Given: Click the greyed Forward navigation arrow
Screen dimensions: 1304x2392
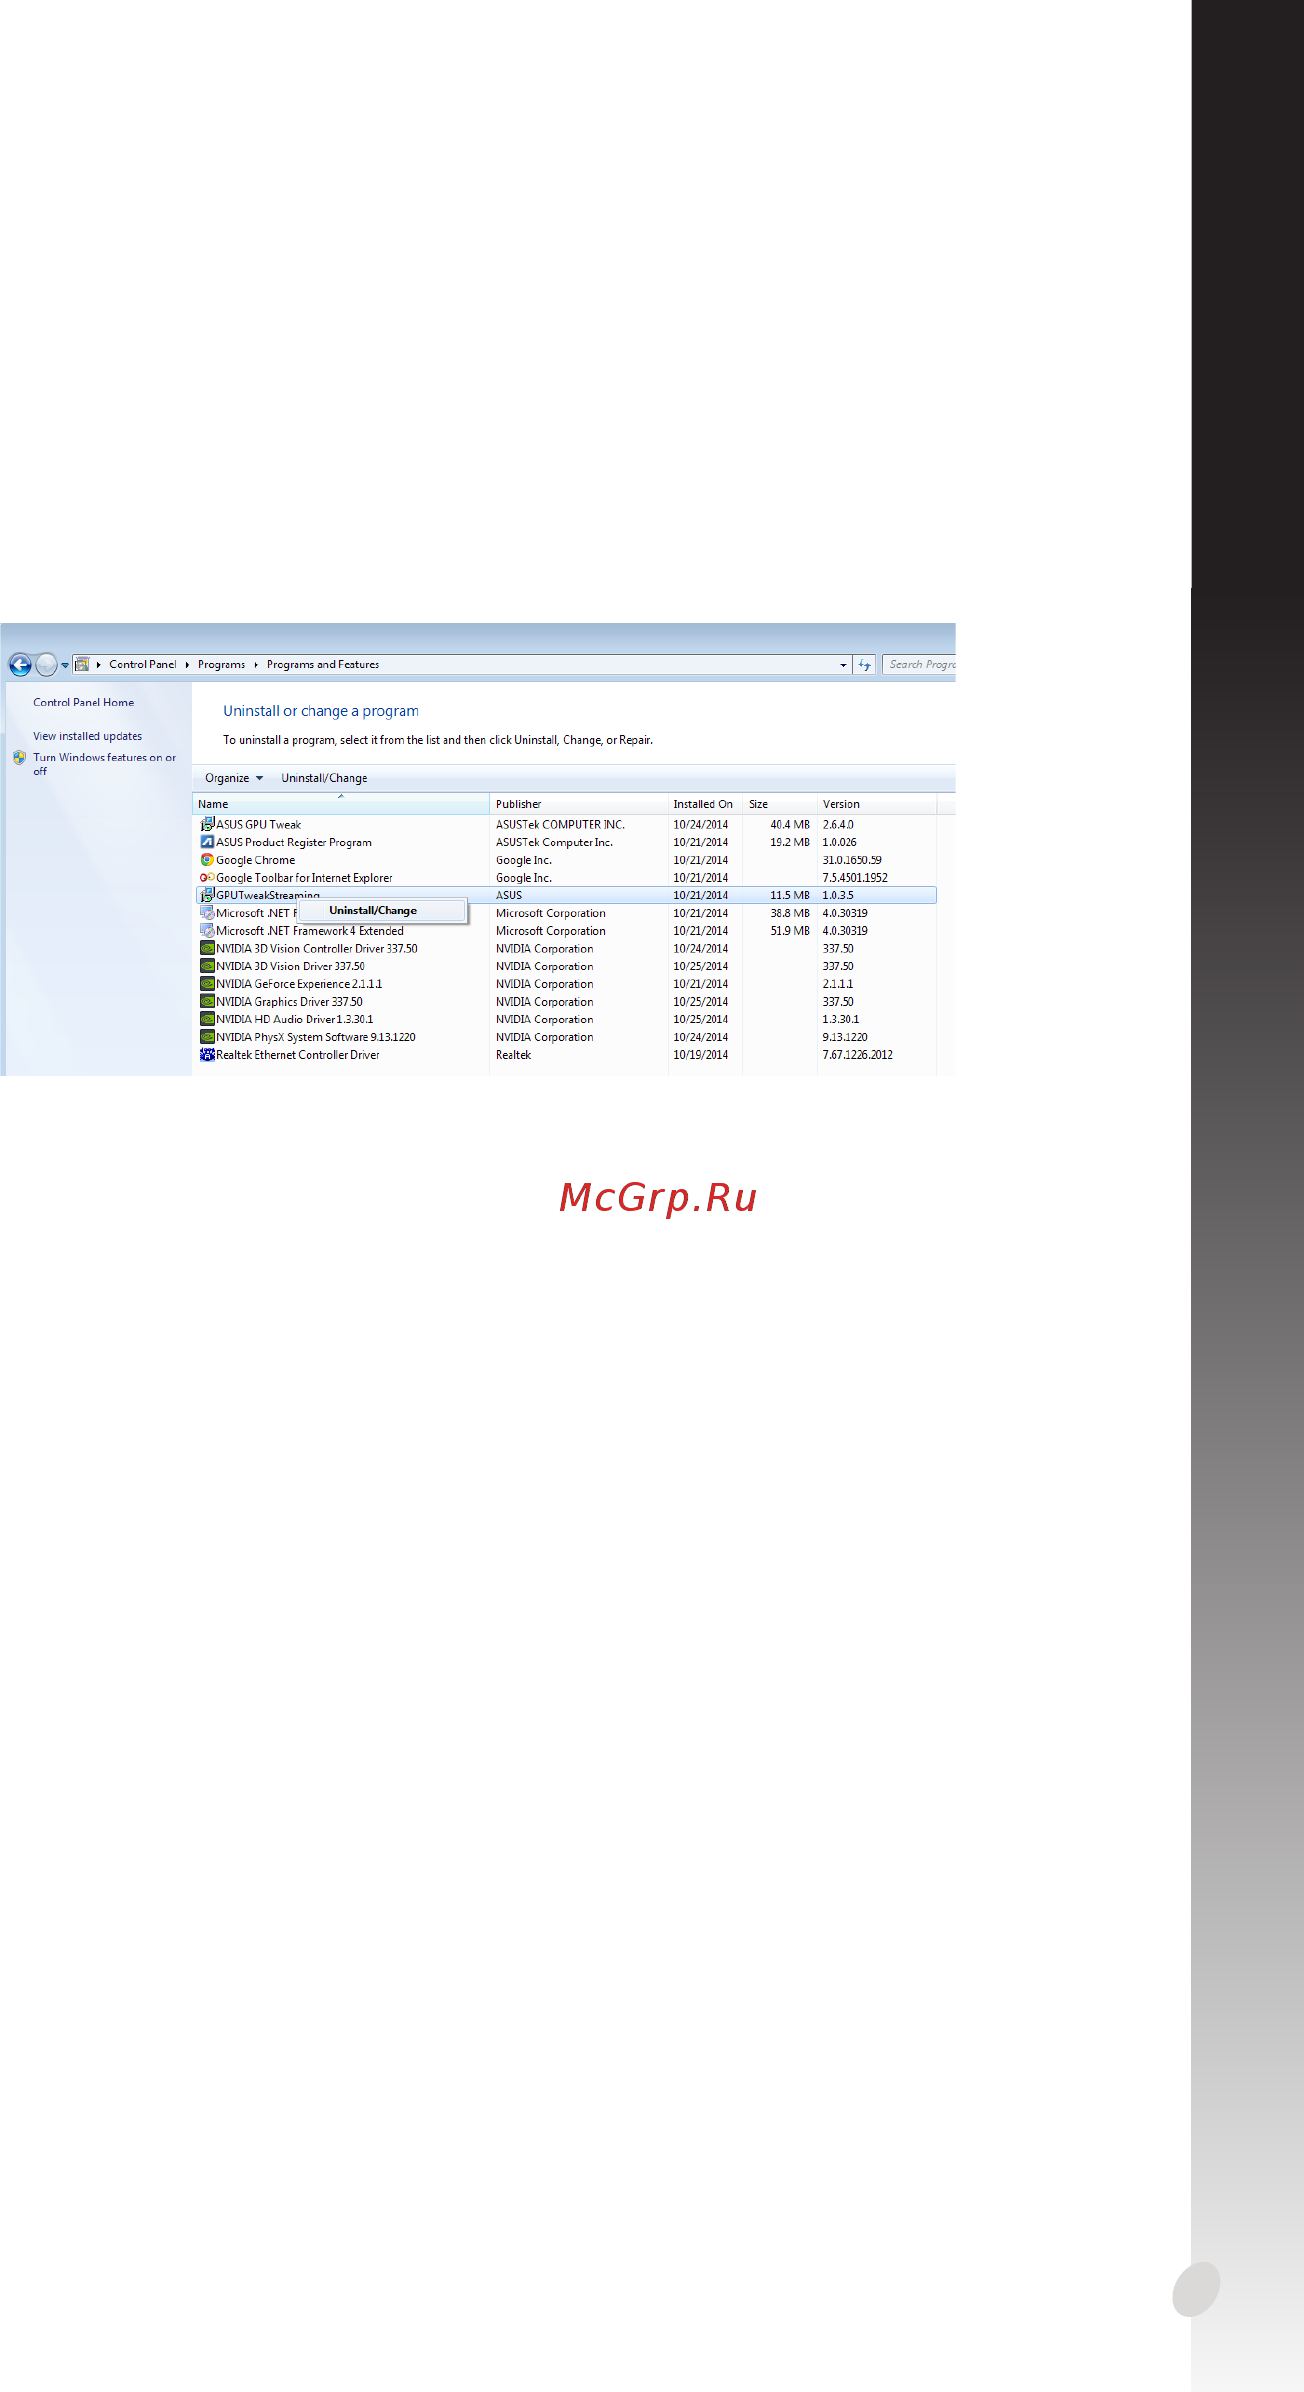Looking at the screenshot, I should (x=46, y=664).
